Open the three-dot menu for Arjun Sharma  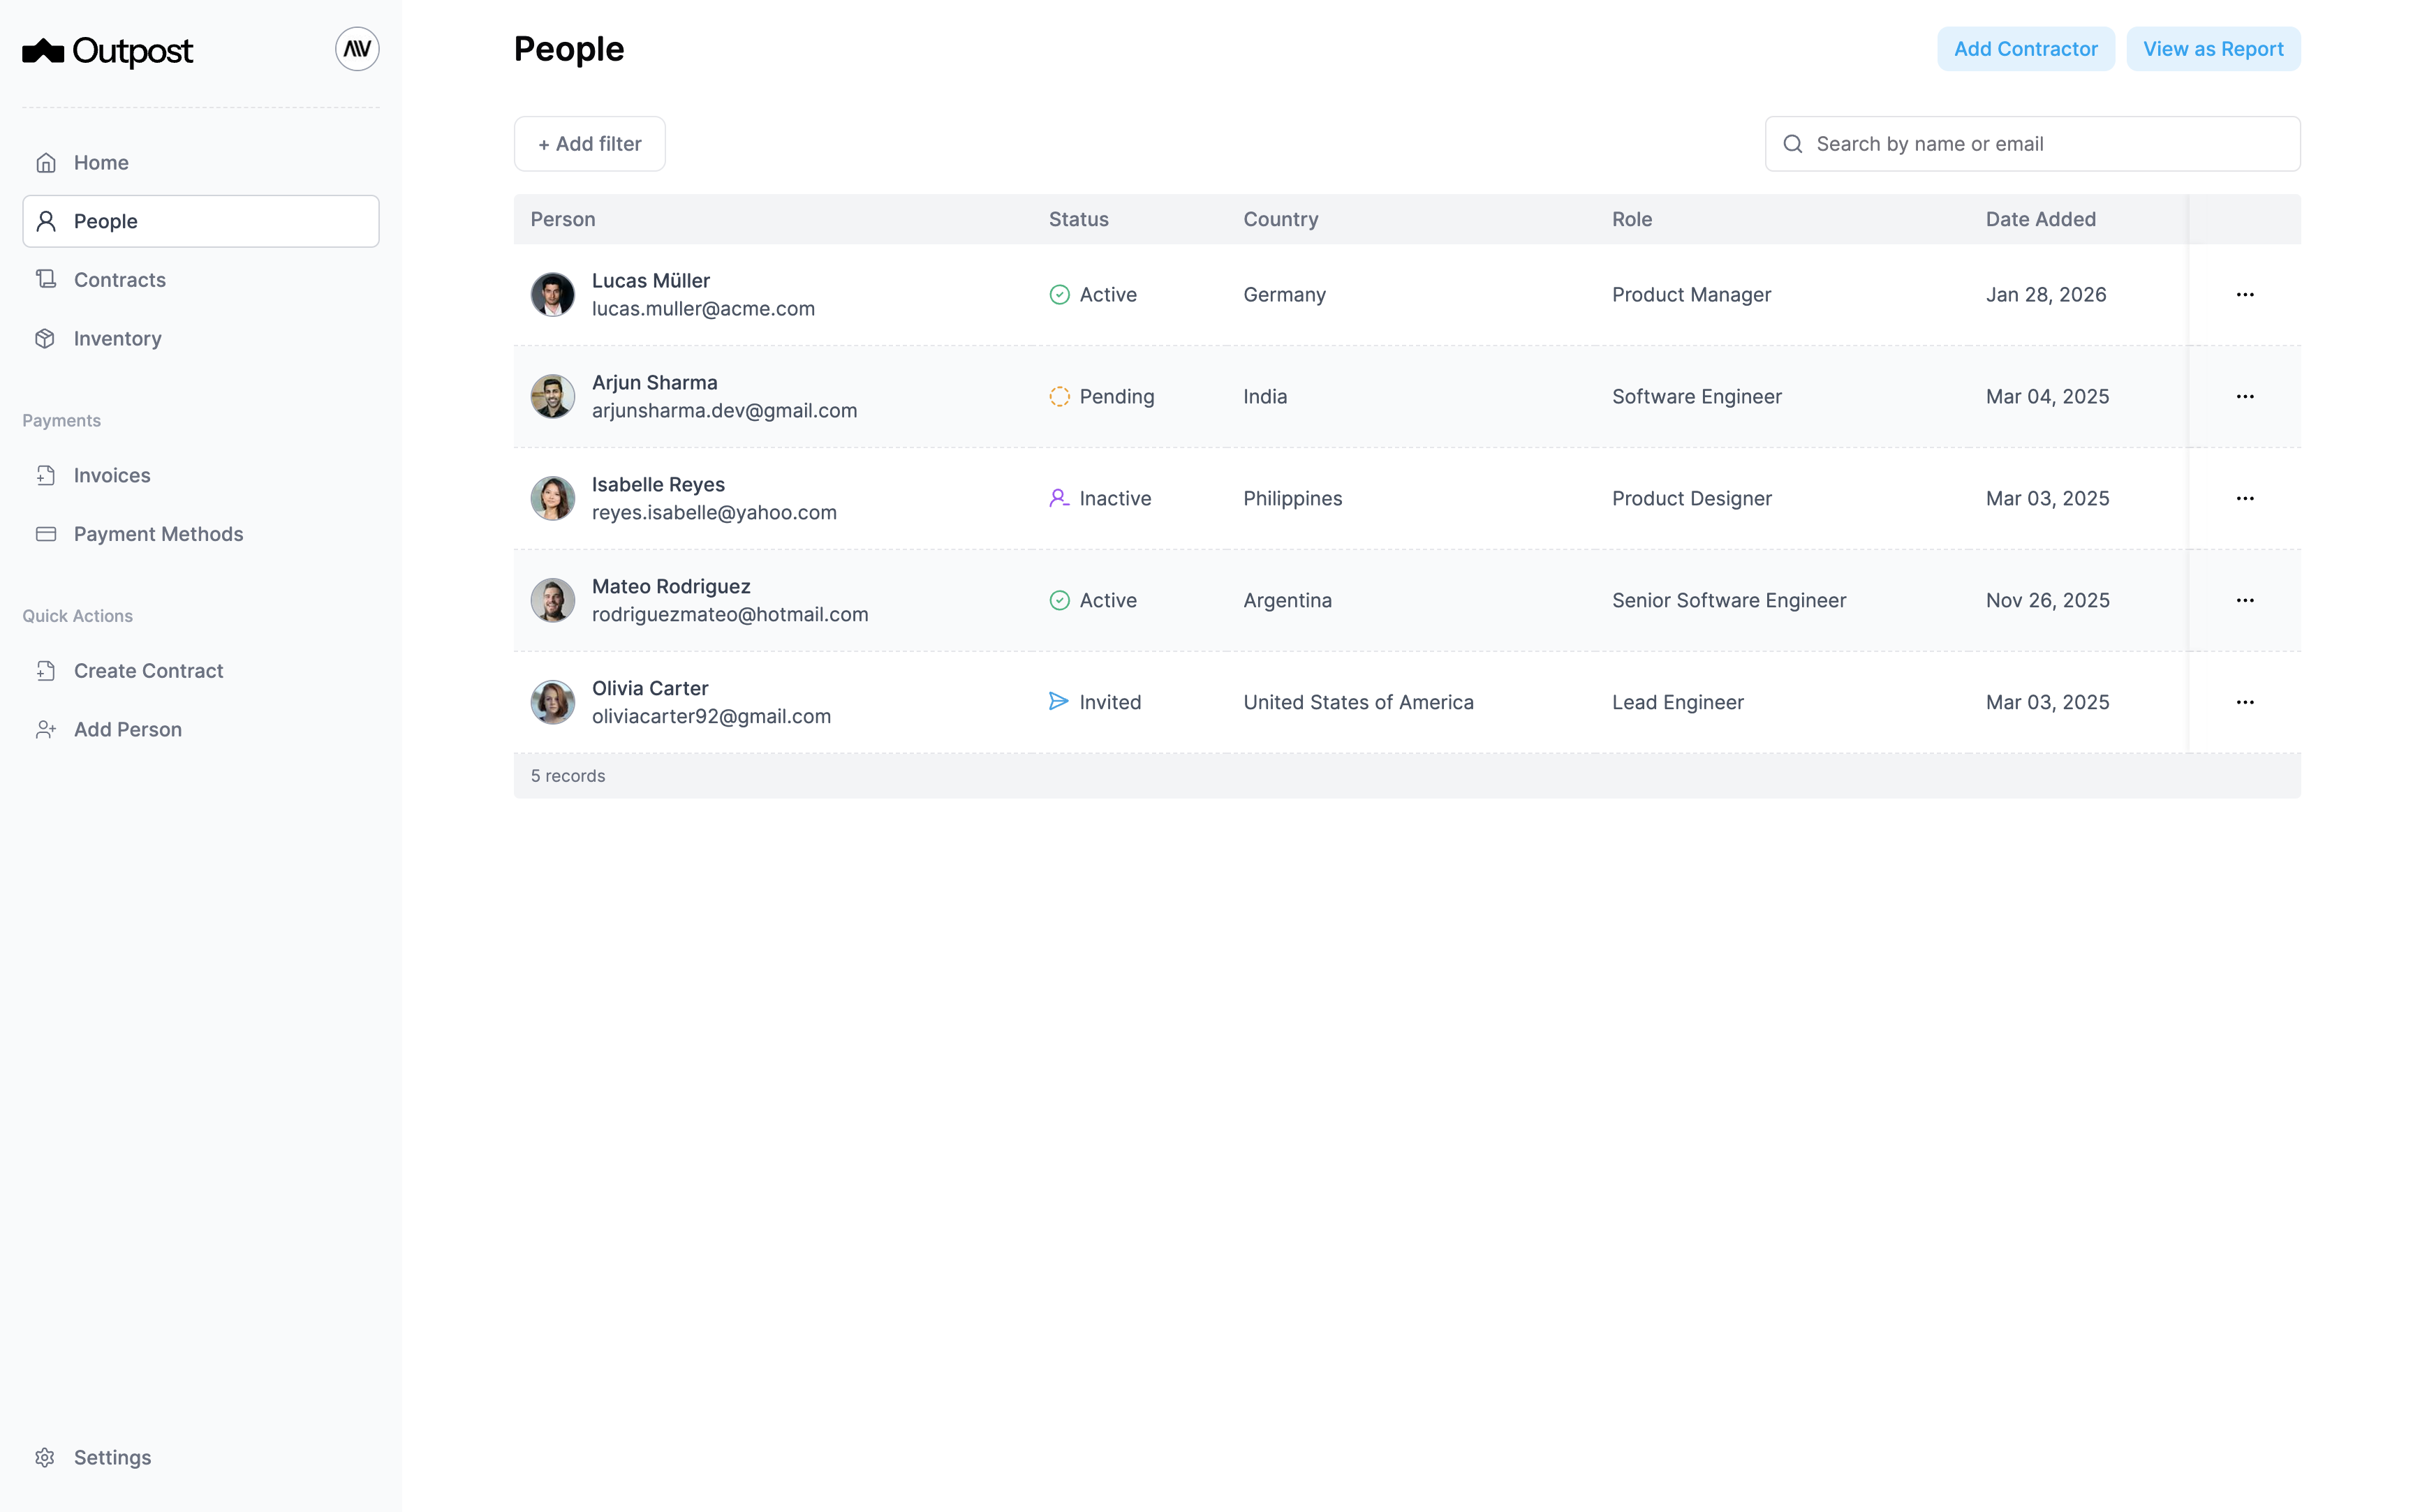[x=2244, y=397]
